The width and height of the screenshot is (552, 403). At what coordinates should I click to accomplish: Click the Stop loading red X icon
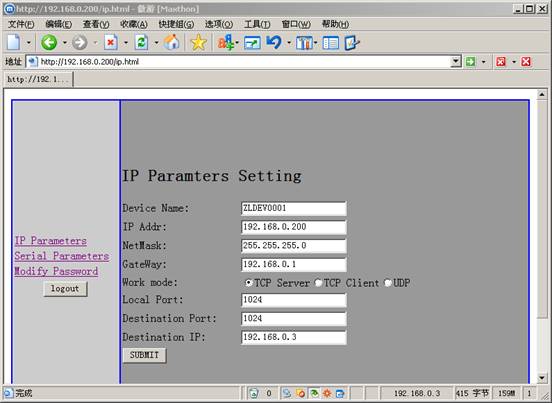(x=111, y=43)
